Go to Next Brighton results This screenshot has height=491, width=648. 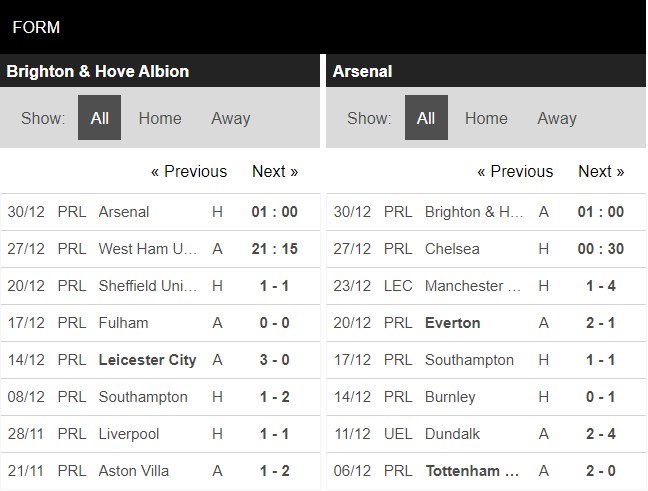click(x=275, y=171)
